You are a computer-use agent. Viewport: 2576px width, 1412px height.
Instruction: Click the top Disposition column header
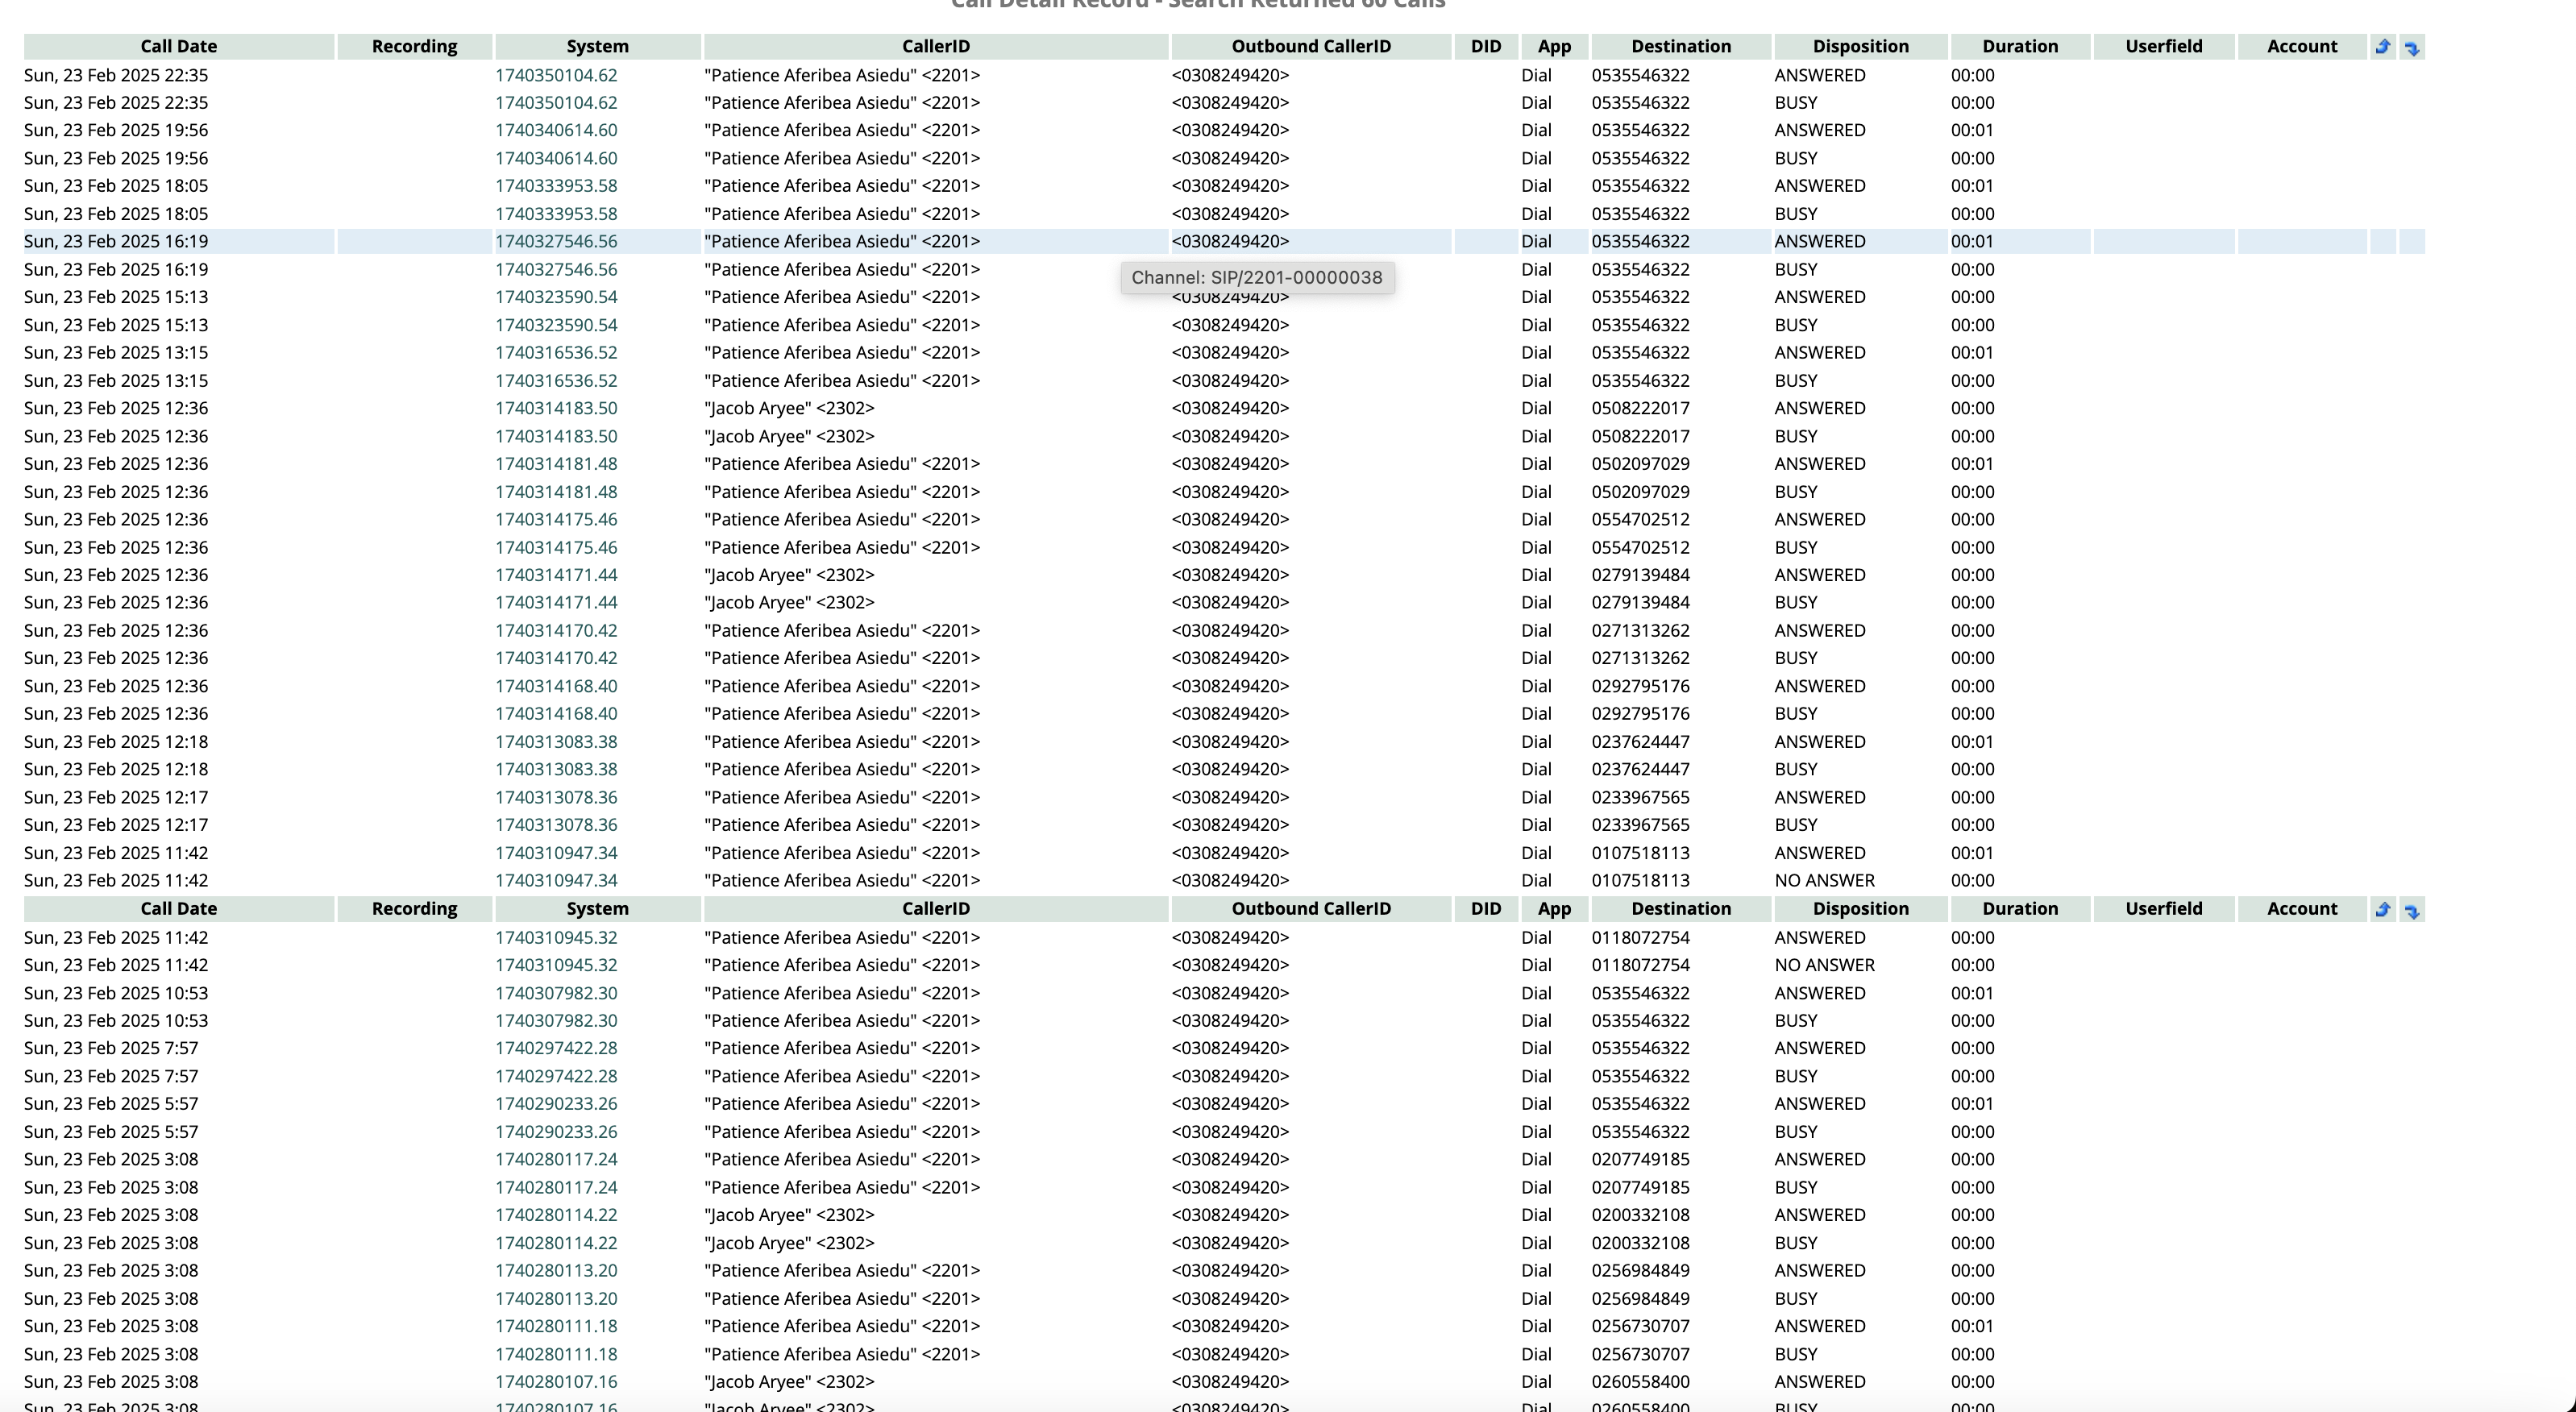click(x=1860, y=46)
